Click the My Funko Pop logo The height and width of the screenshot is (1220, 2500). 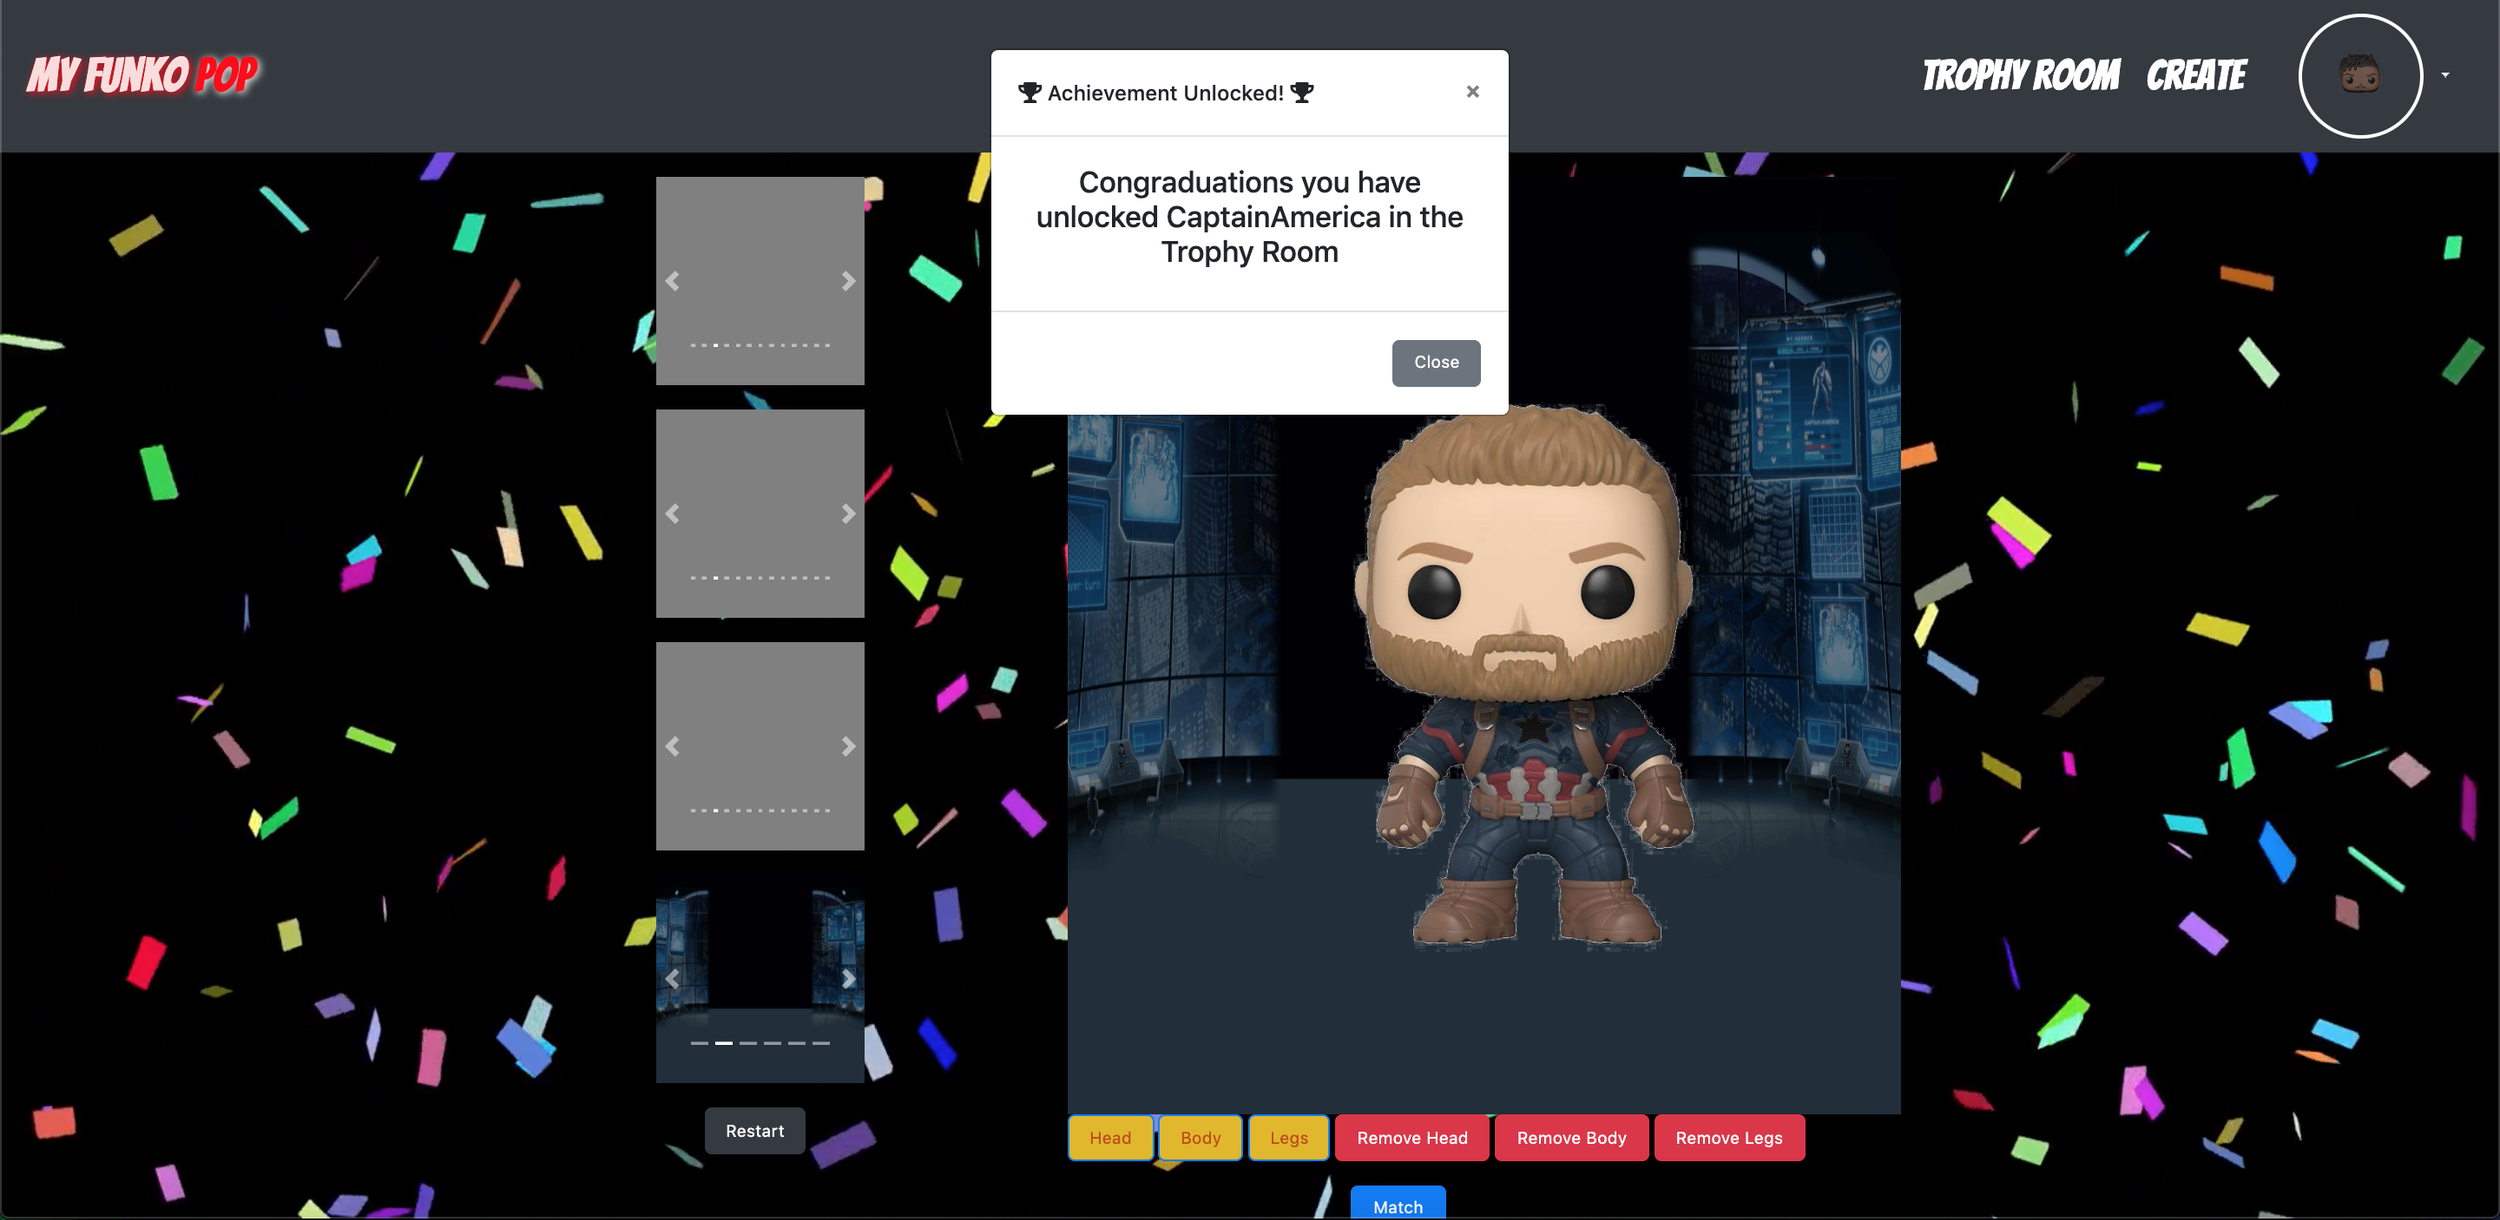click(x=142, y=76)
